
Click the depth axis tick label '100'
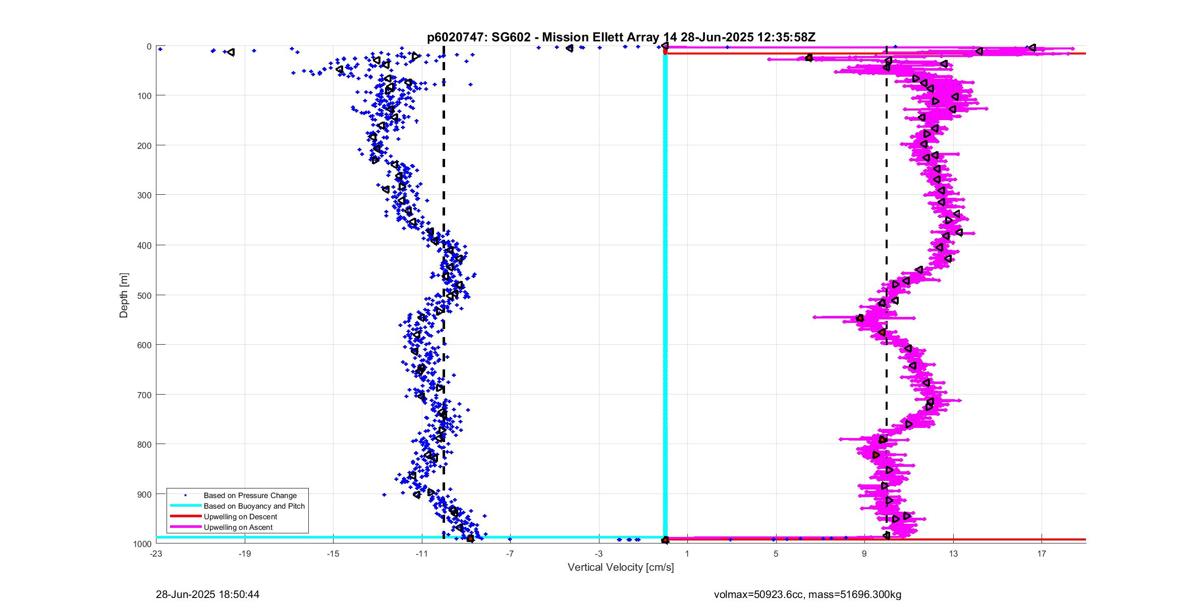point(143,96)
